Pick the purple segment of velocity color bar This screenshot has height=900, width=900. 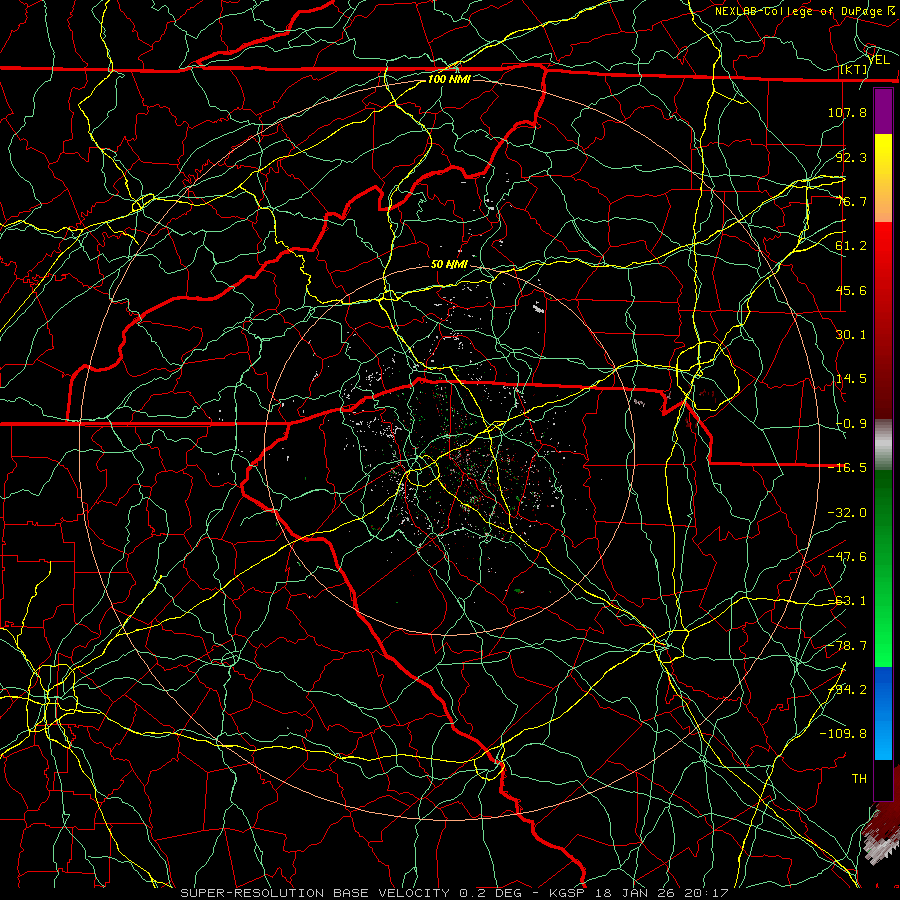pos(883,111)
